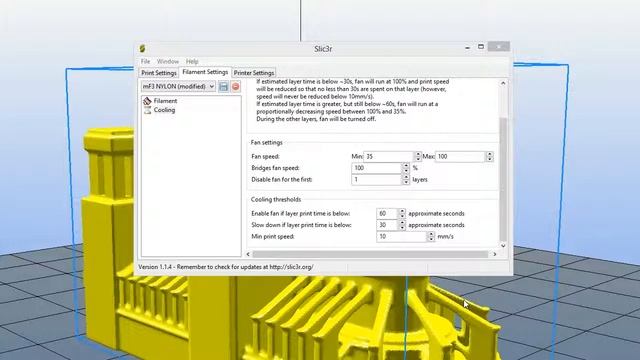Save the current filament preset
The image size is (640, 360).
223,87
